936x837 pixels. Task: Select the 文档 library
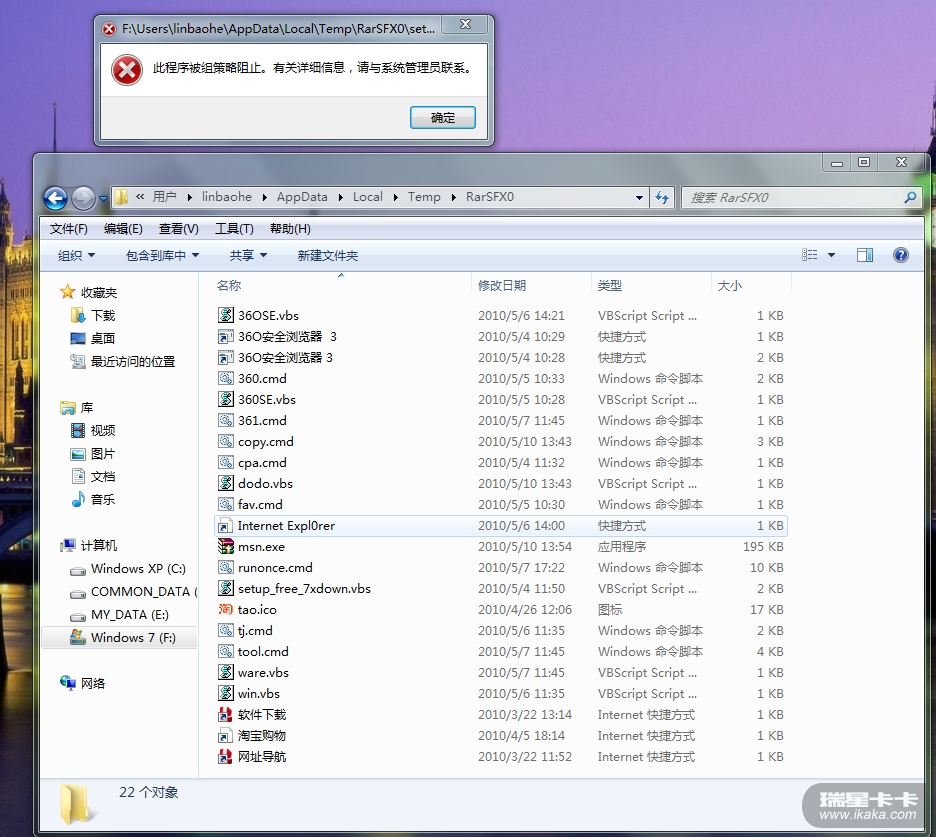point(103,476)
